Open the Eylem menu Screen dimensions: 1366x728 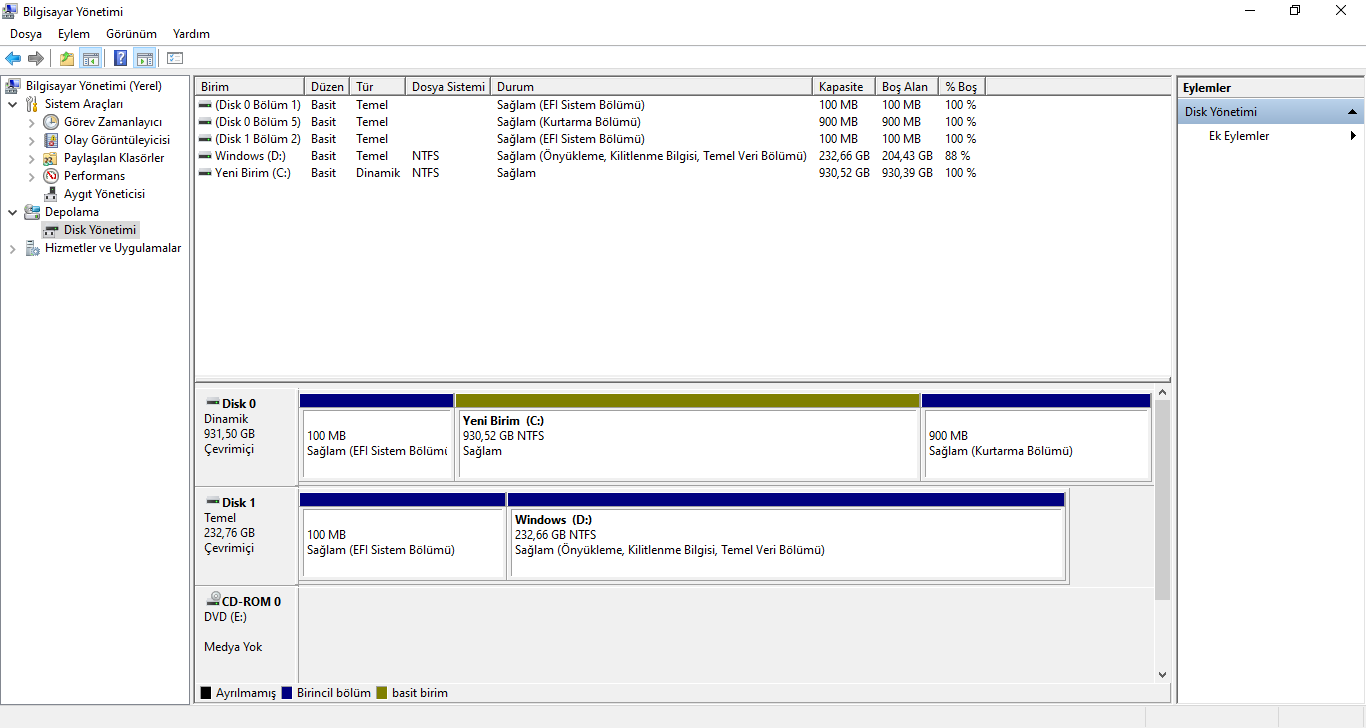(x=73, y=34)
